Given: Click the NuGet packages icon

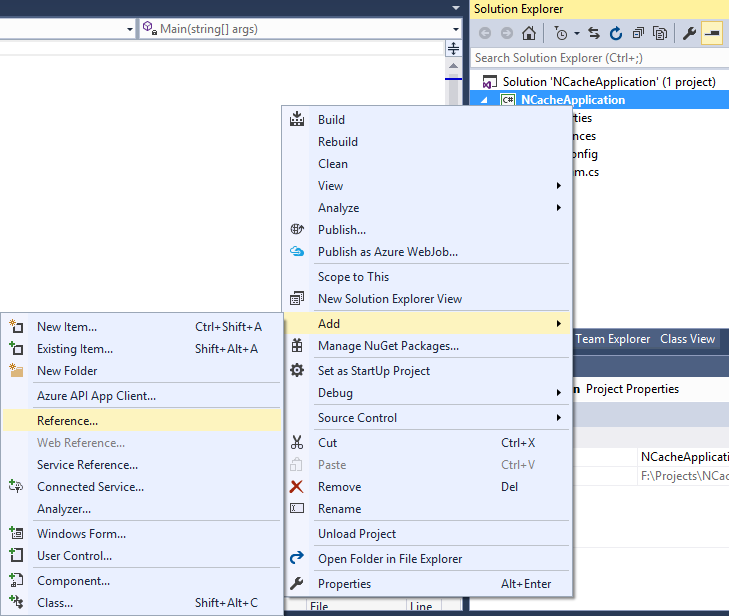Looking at the screenshot, I should click(297, 345).
